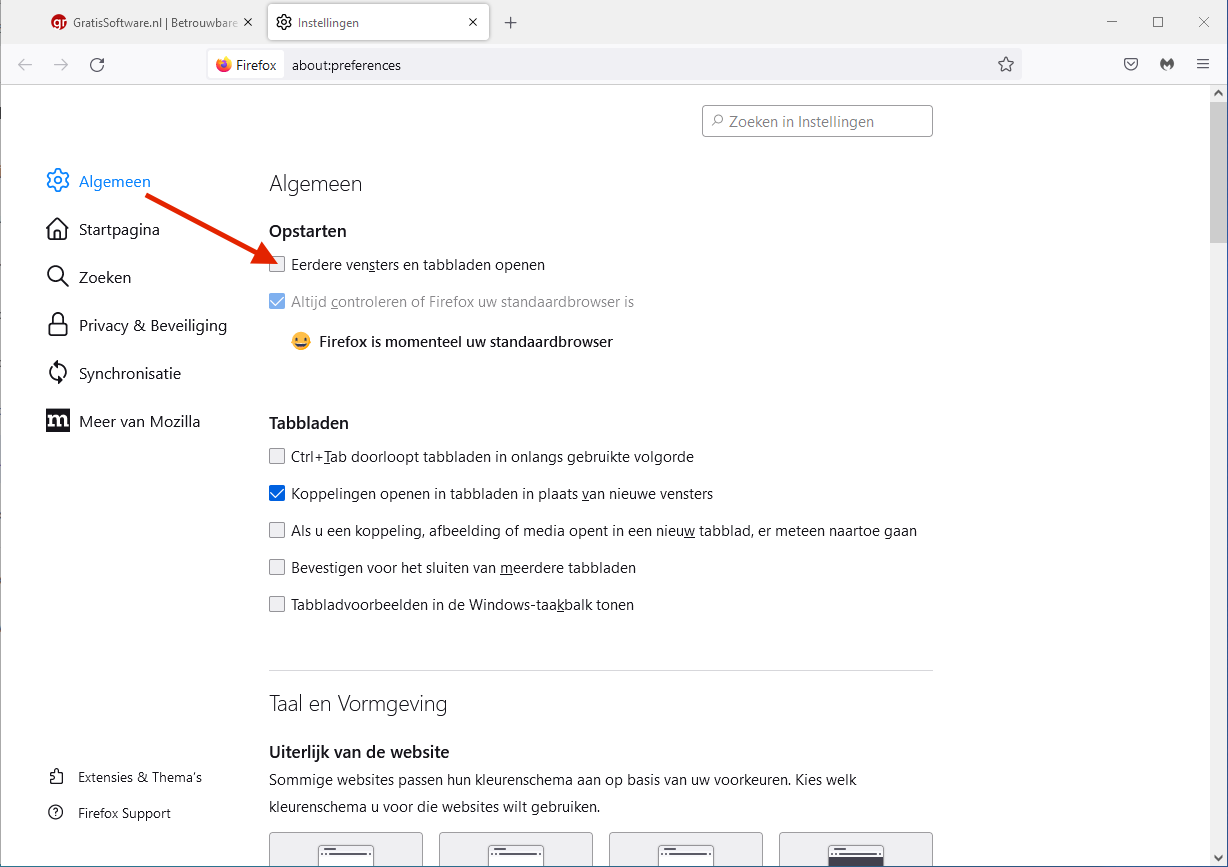This screenshot has width=1228, height=867.
Task: Enable Tabbladvoorbeelden in de Windows-taakbalk tonen
Action: point(277,605)
